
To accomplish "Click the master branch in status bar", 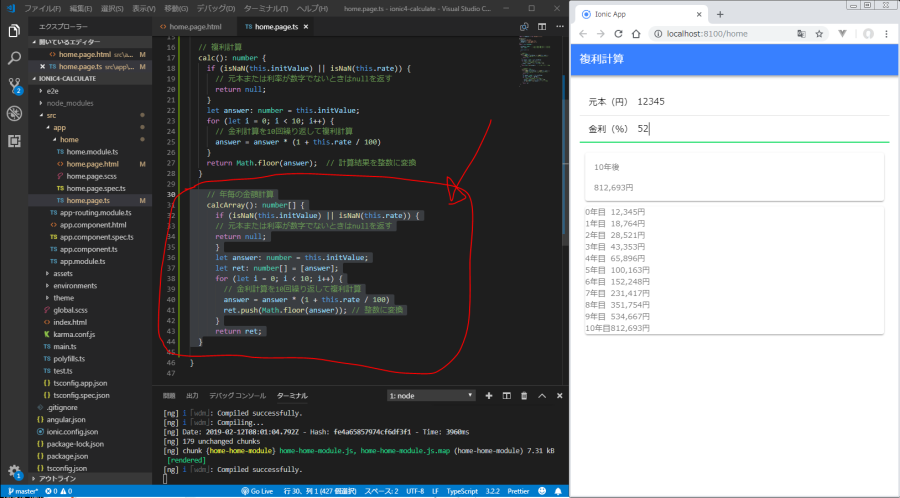I will [x=23, y=491].
